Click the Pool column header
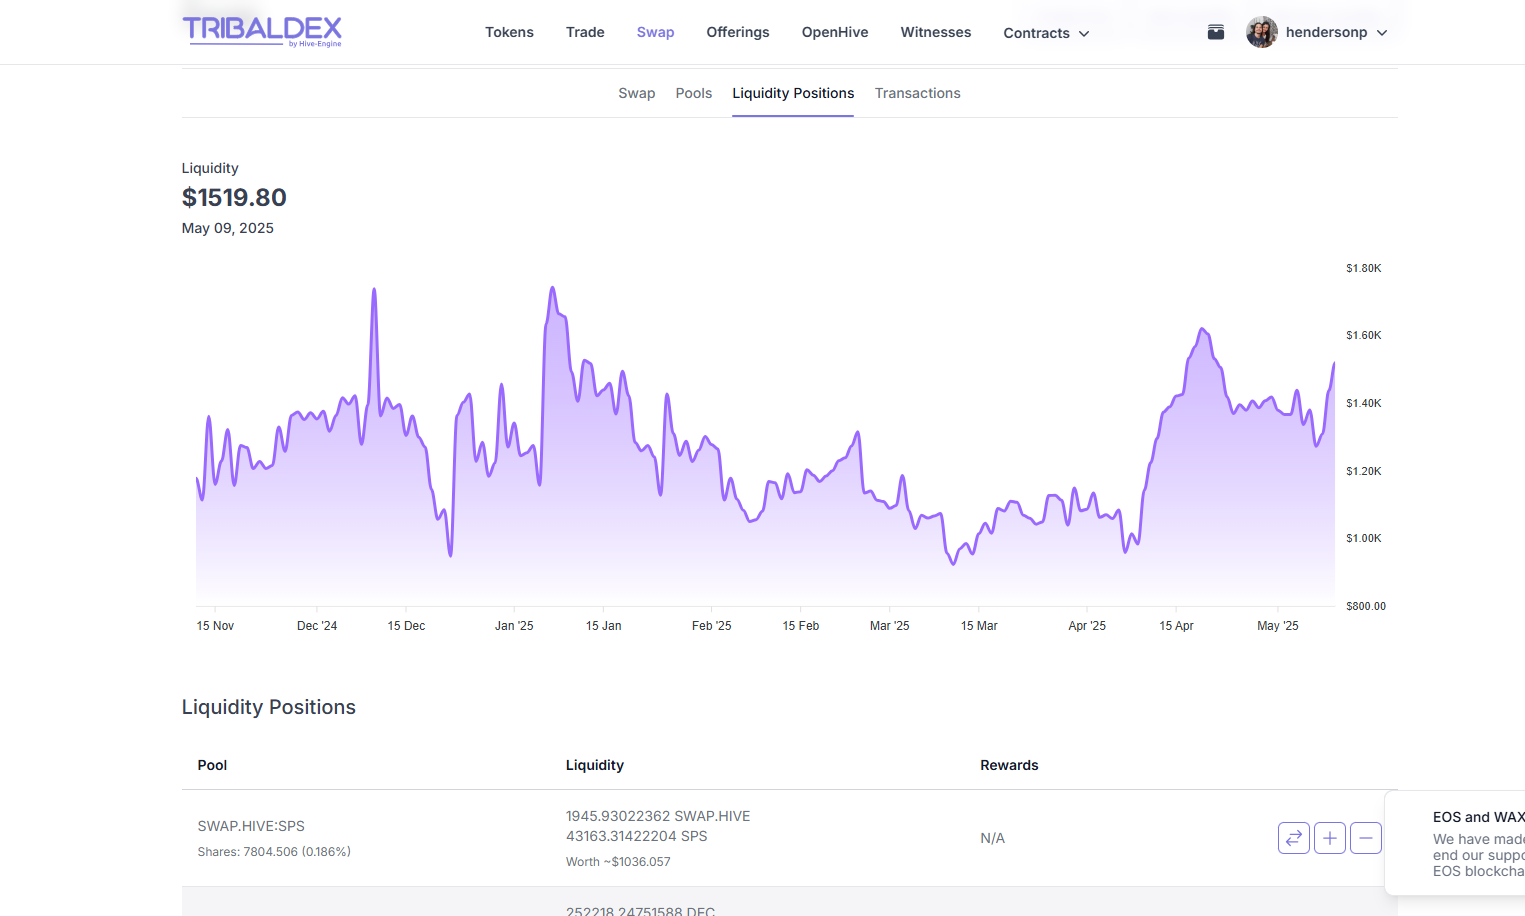Viewport: 1525px width, 916px height. click(212, 765)
